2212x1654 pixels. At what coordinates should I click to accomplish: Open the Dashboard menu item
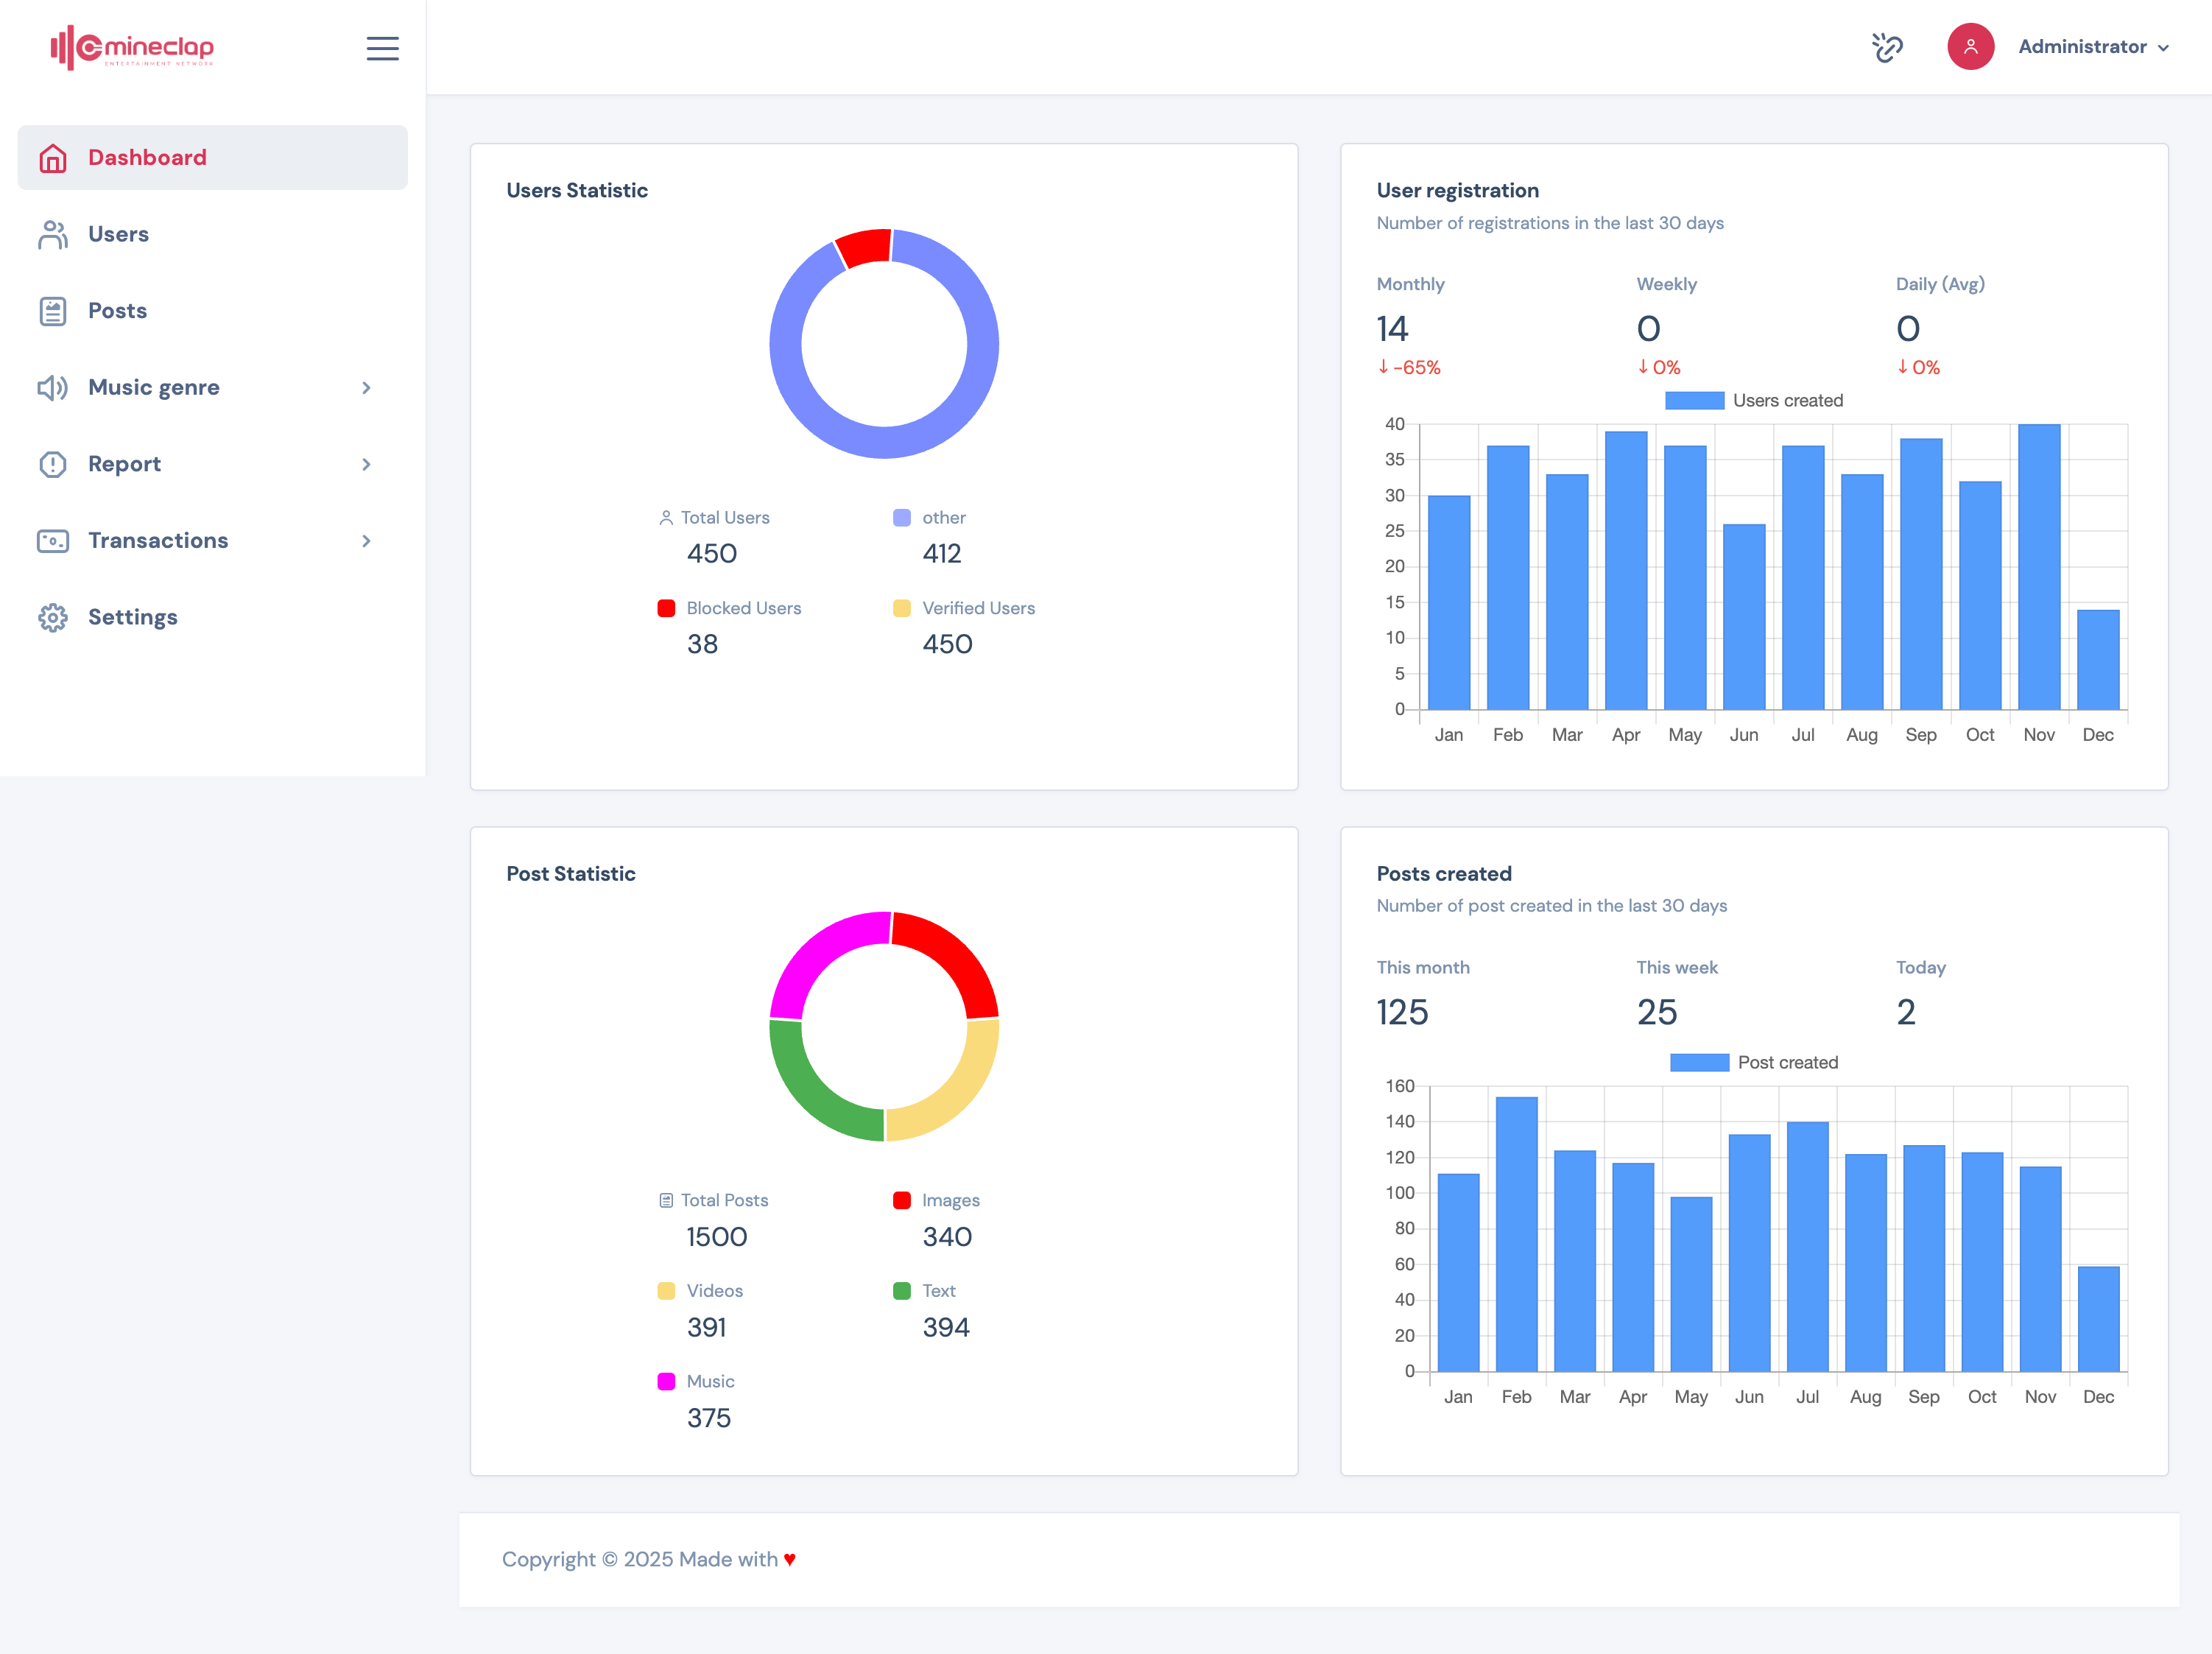pyautogui.click(x=212, y=158)
